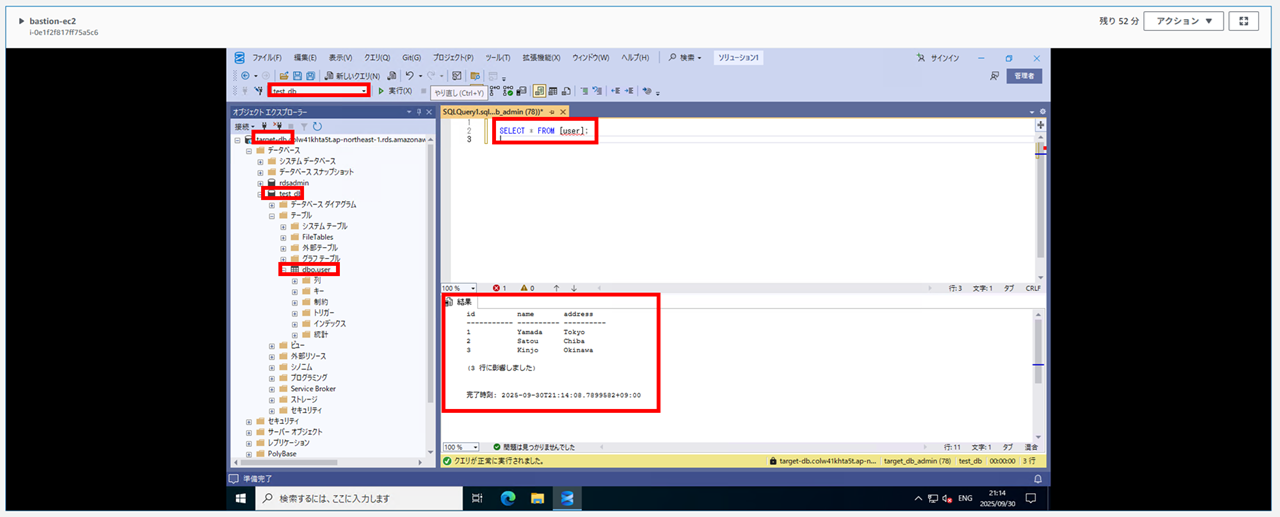Click the Comment out selected lines icon
Image resolution: width=1280 pixels, height=517 pixels.
[x=584, y=91]
